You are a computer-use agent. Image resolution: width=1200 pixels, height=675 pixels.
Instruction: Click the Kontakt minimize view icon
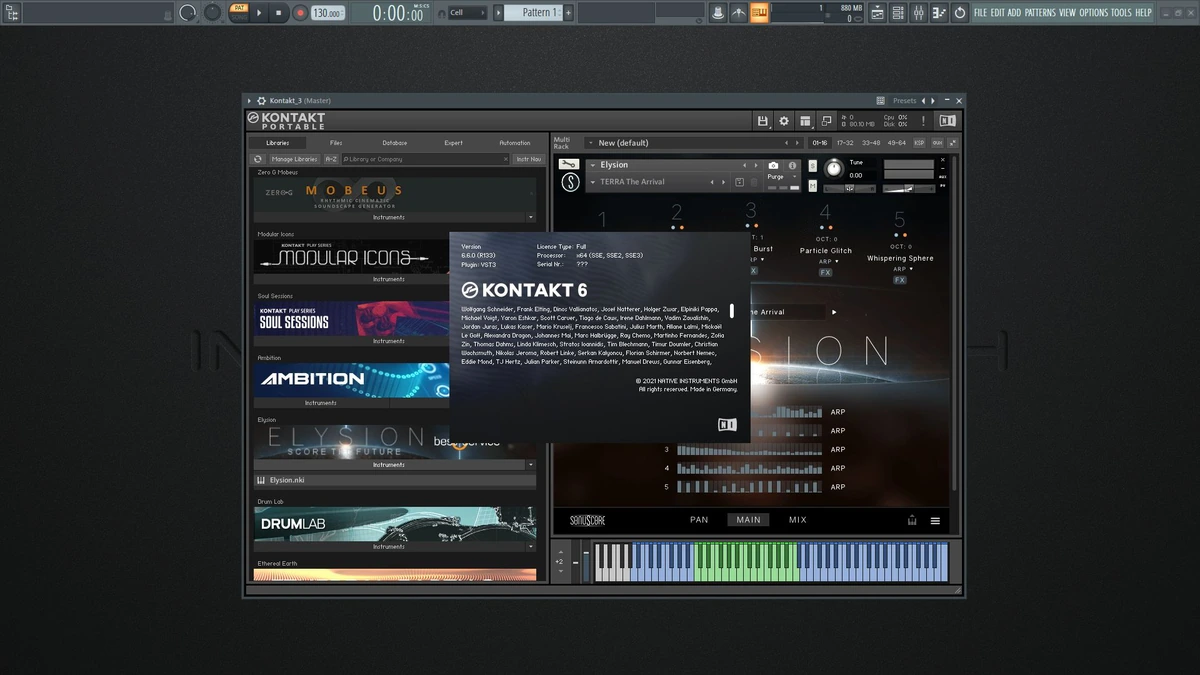pyautogui.click(x=827, y=121)
